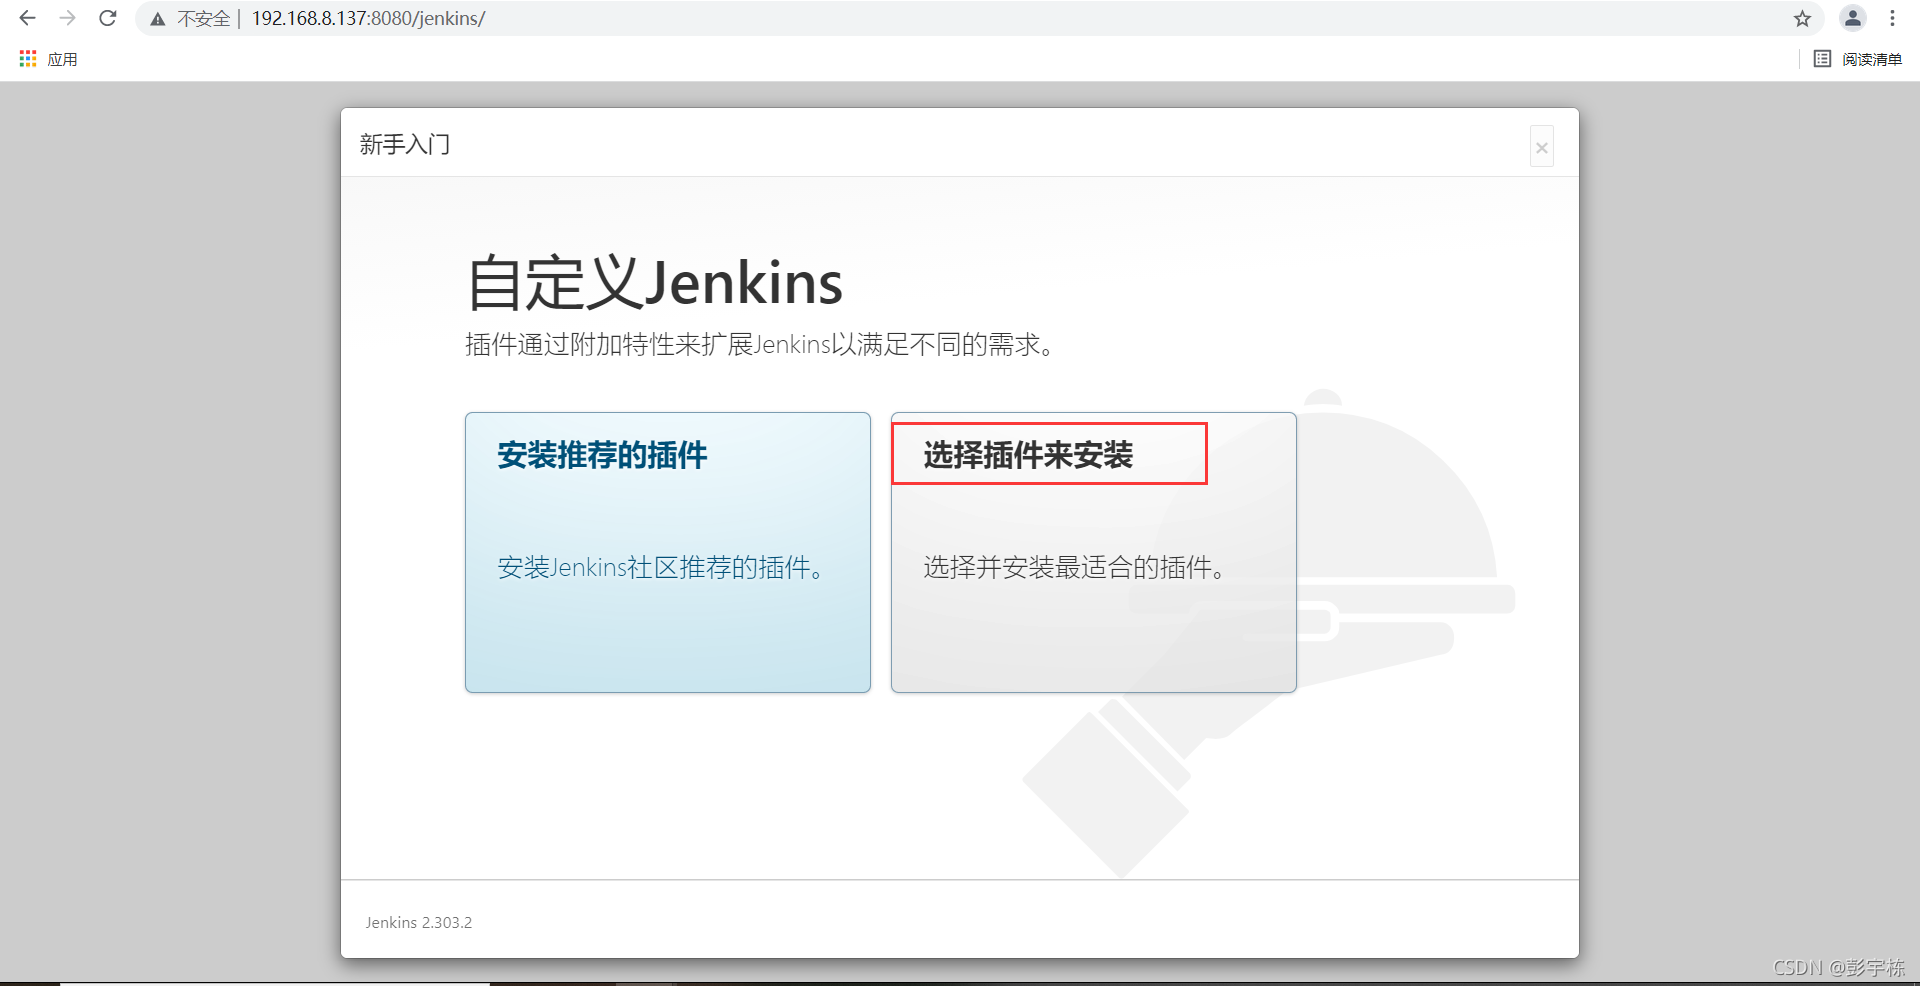Click the 新手入门 dialog title
1920x986 pixels.
tap(405, 145)
